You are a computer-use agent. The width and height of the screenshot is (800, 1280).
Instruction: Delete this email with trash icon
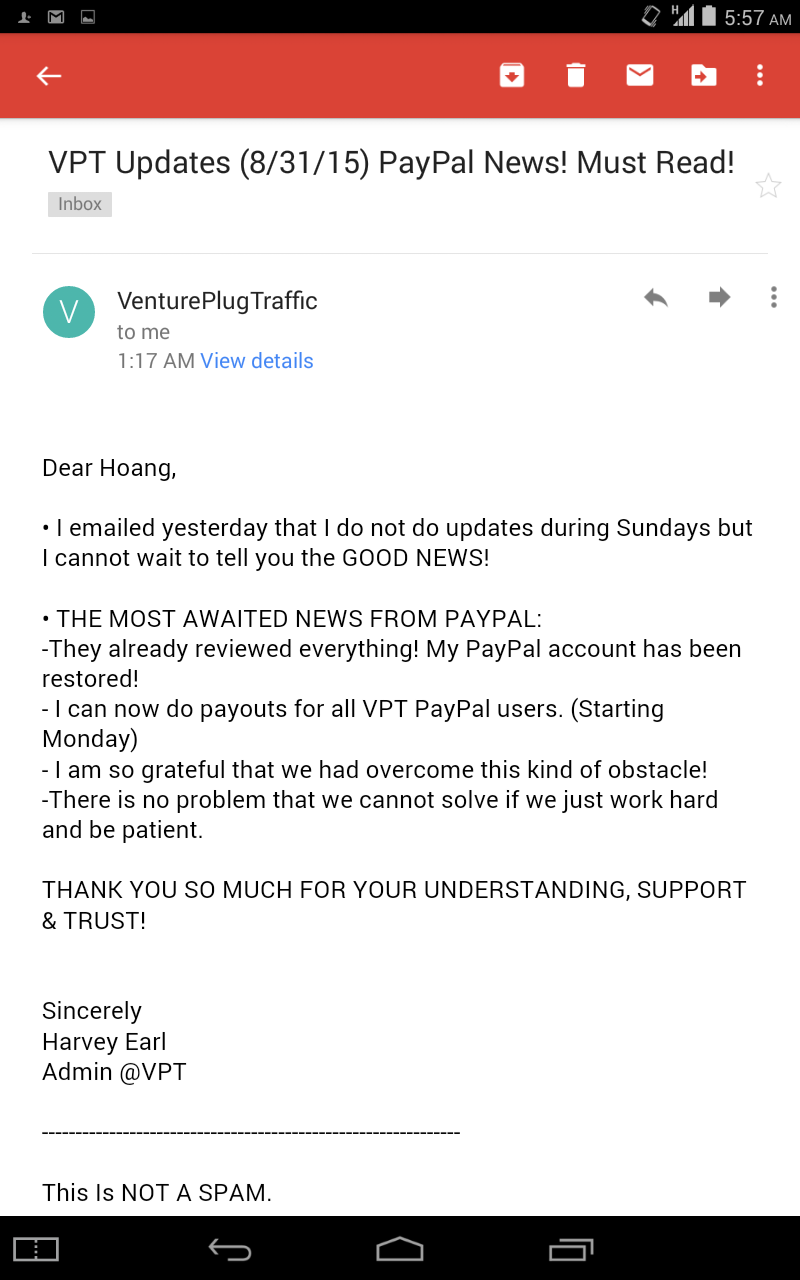point(576,76)
